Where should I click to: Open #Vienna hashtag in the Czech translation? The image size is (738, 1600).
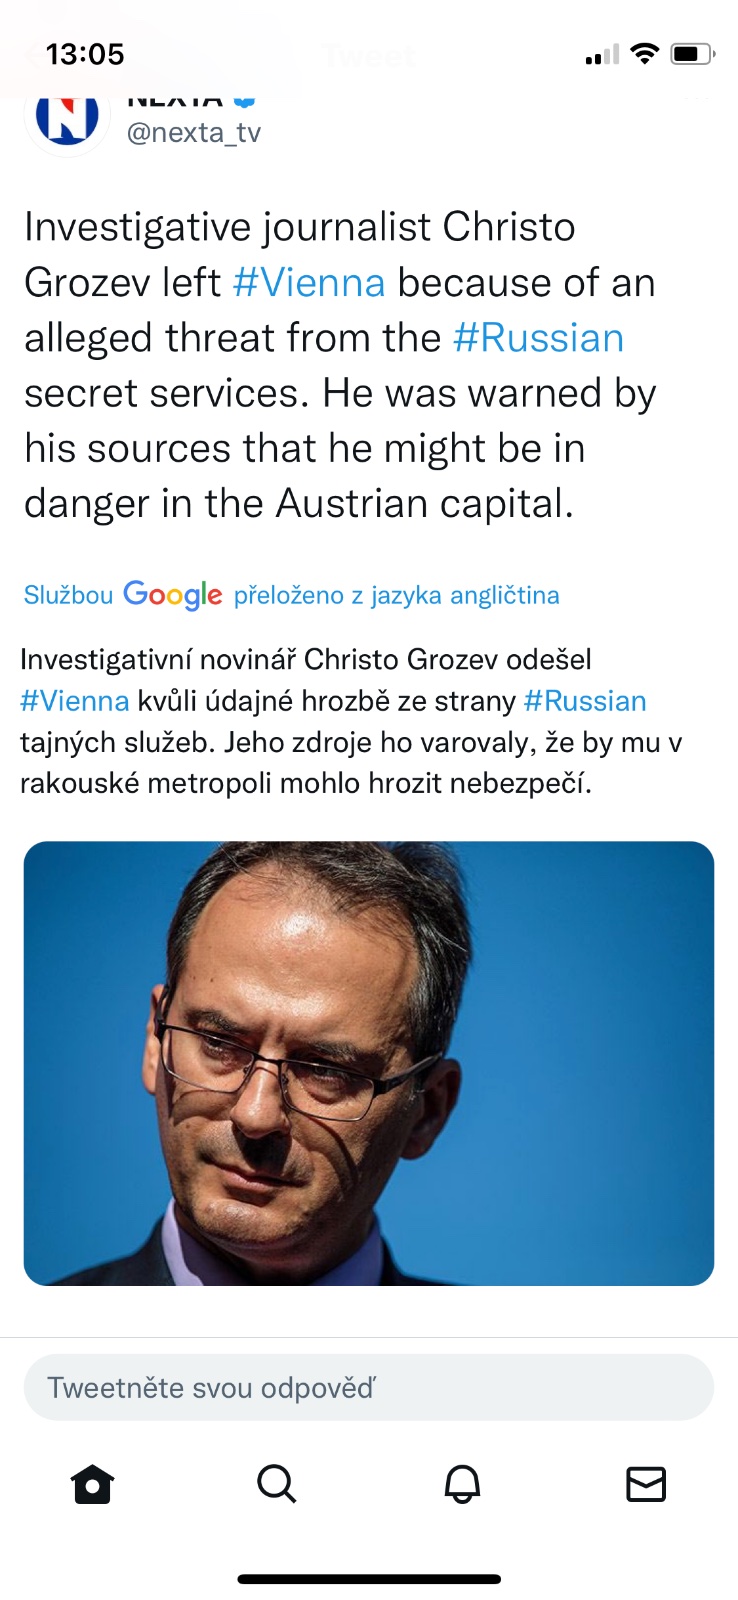pos(75,701)
